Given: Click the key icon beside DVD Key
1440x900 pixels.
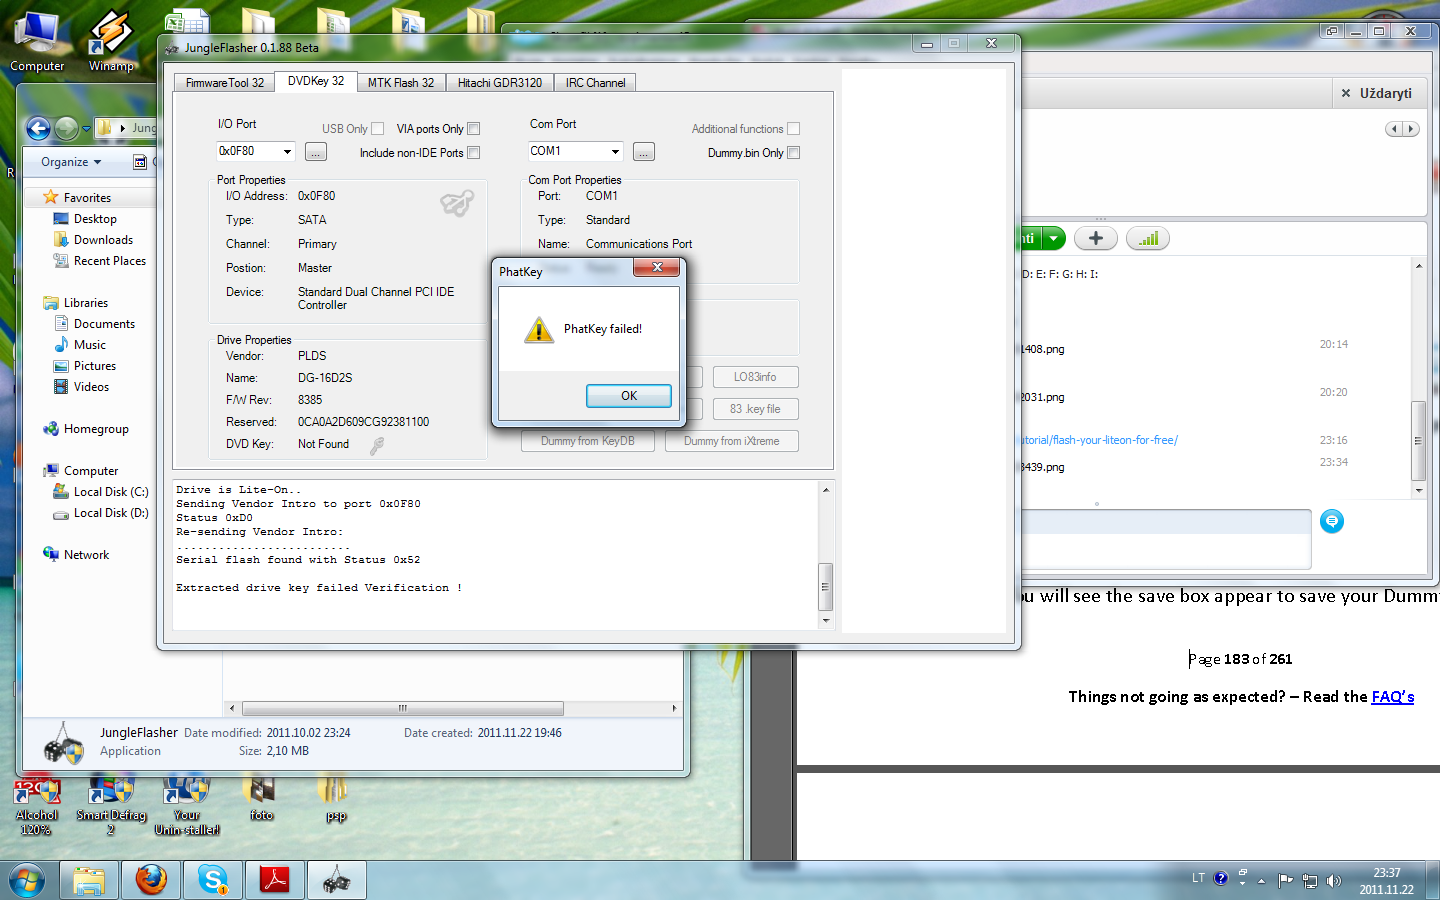Looking at the screenshot, I should pos(377,445).
